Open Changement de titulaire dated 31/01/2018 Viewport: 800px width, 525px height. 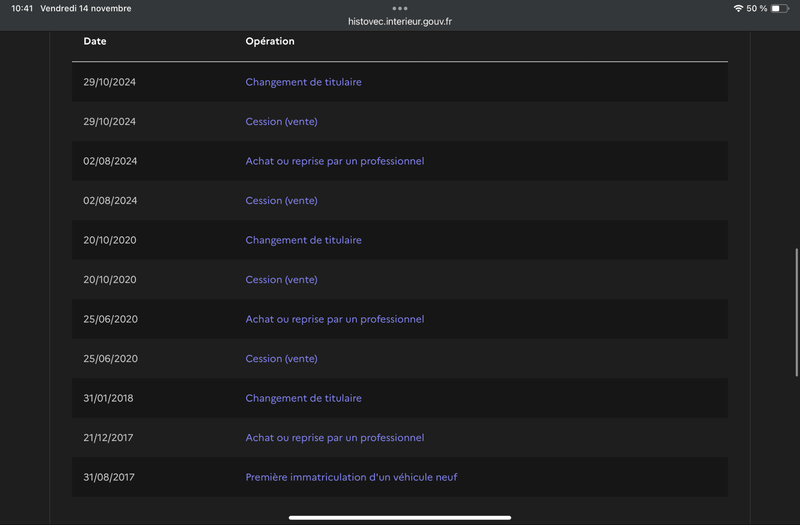pyautogui.click(x=303, y=398)
